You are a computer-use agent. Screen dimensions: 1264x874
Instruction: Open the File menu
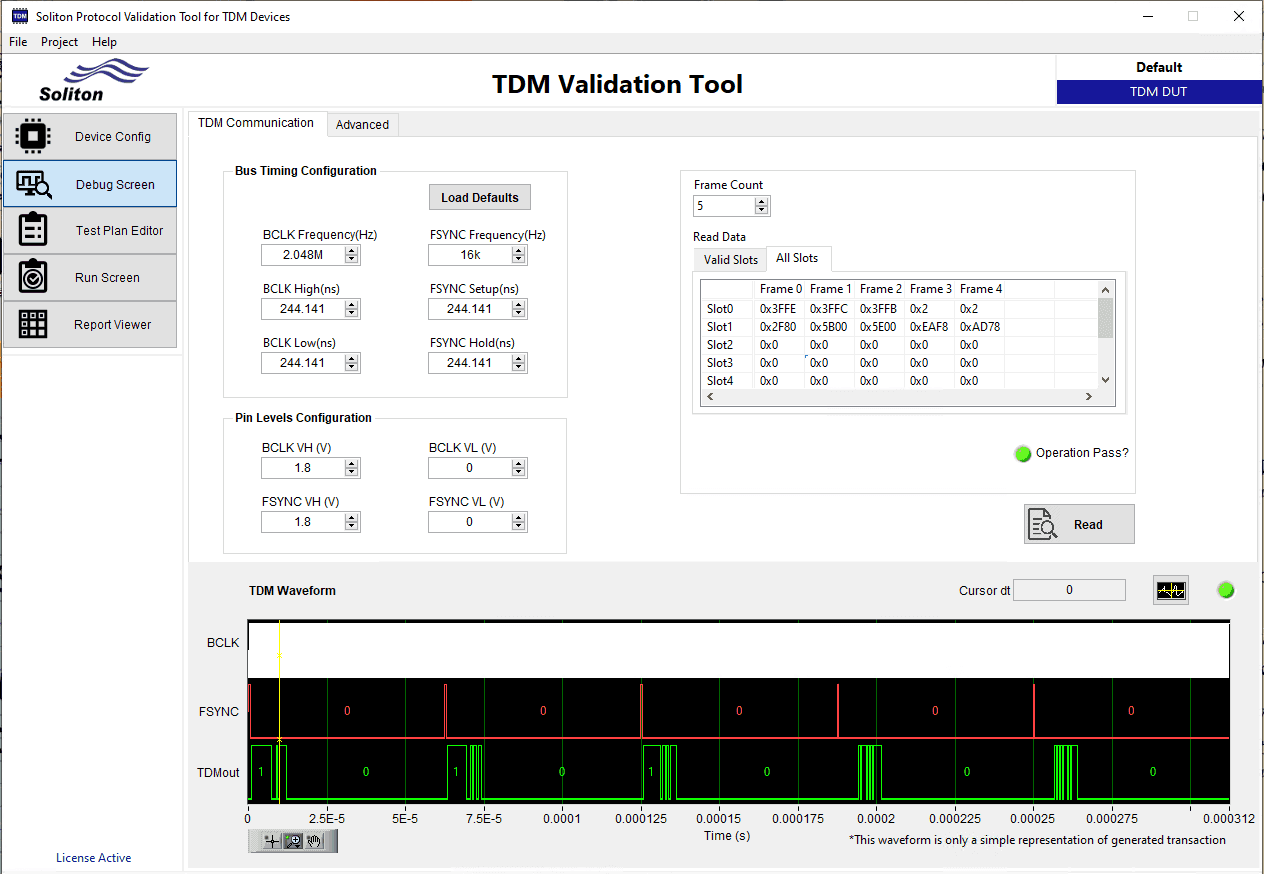tap(18, 42)
